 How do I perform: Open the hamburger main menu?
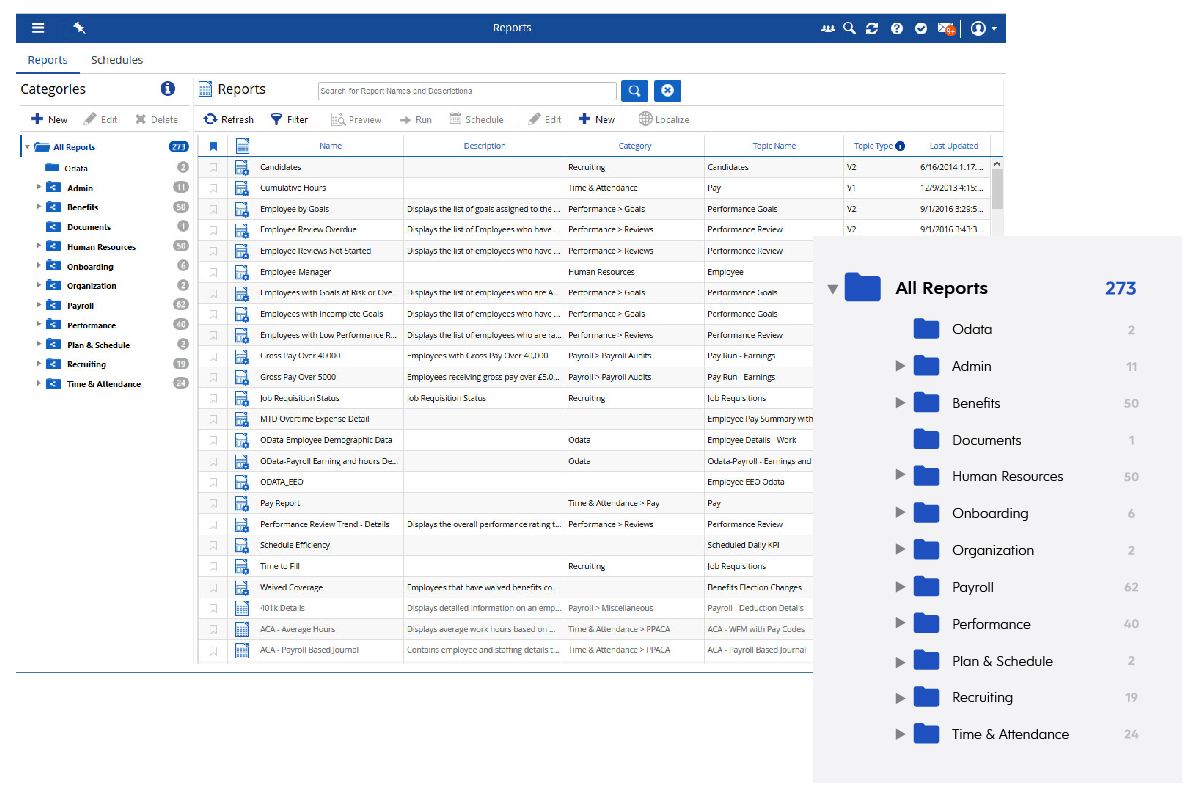coord(38,28)
